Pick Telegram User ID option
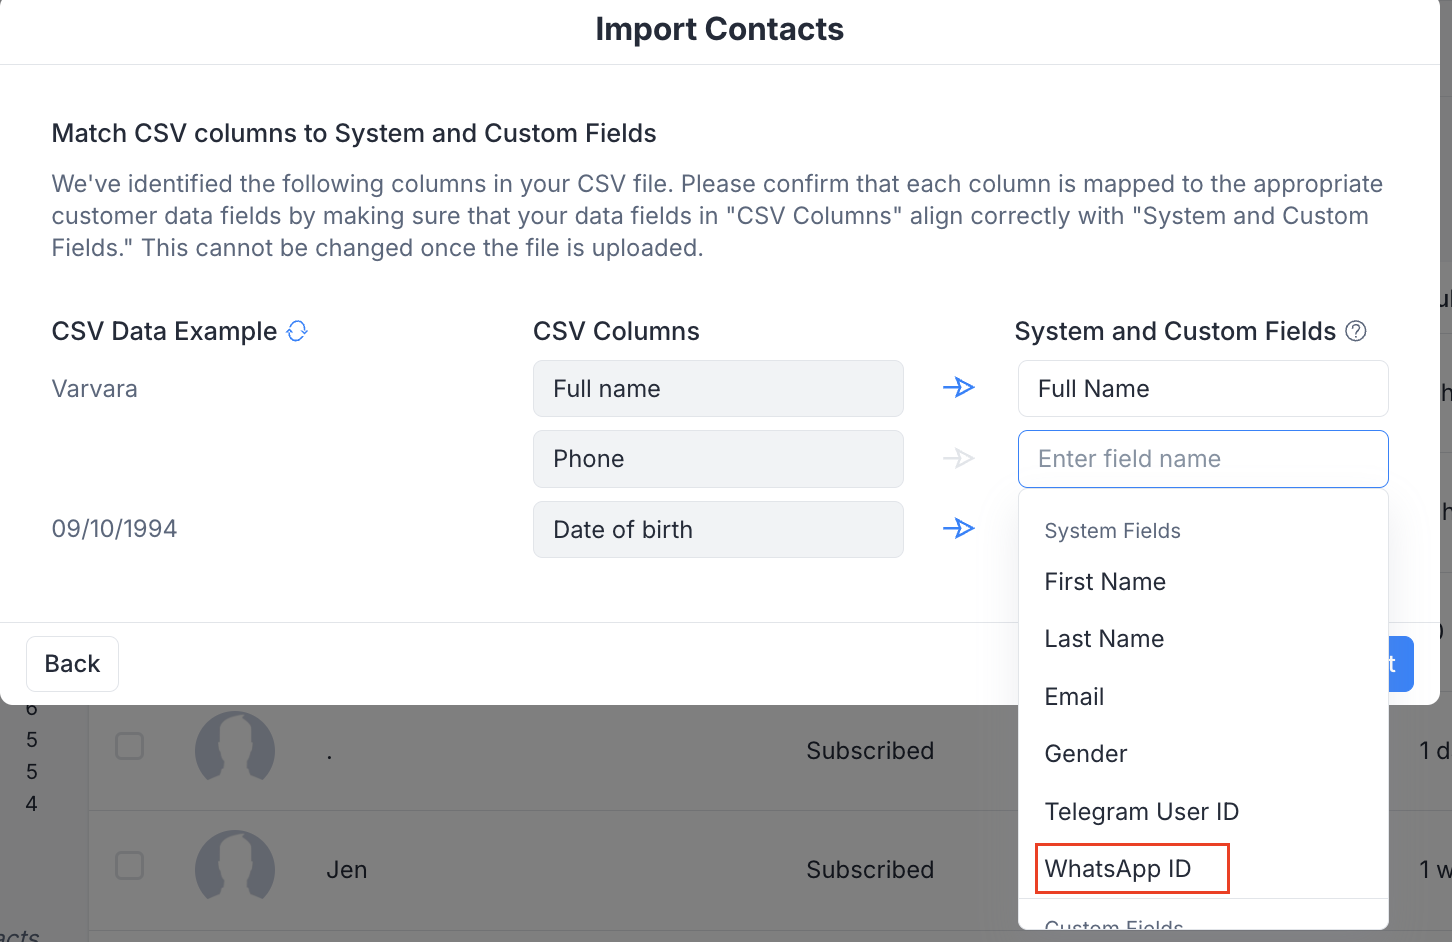 click(x=1141, y=812)
